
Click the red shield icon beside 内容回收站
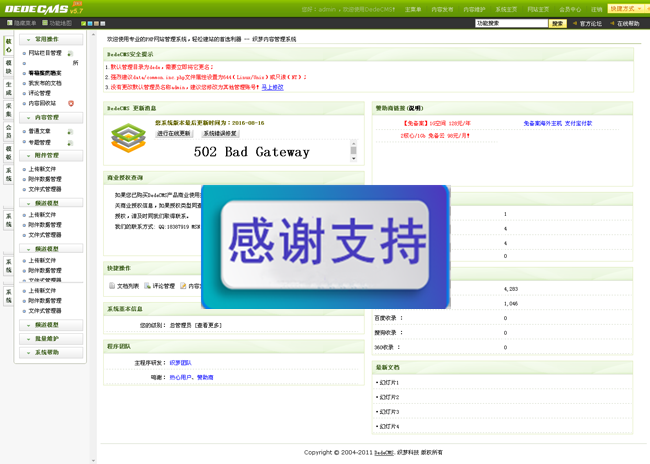(x=71, y=103)
